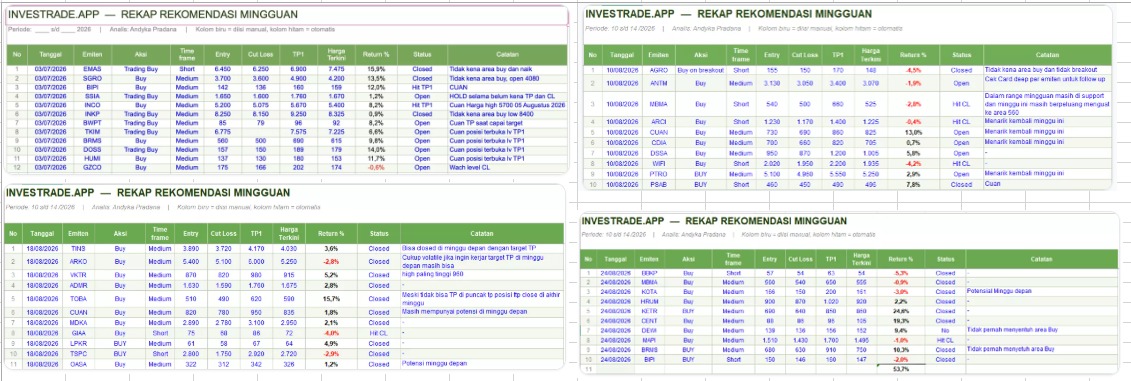Click the 13,0% return in the 10/08/2026 table
This screenshot has width=1131, height=381.
[914, 132]
